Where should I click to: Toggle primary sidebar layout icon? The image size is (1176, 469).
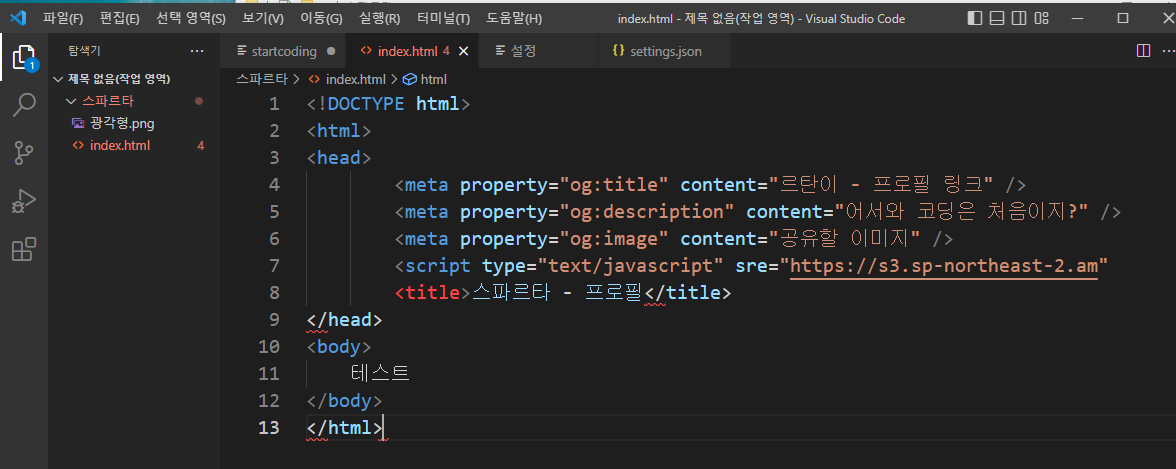(974, 18)
